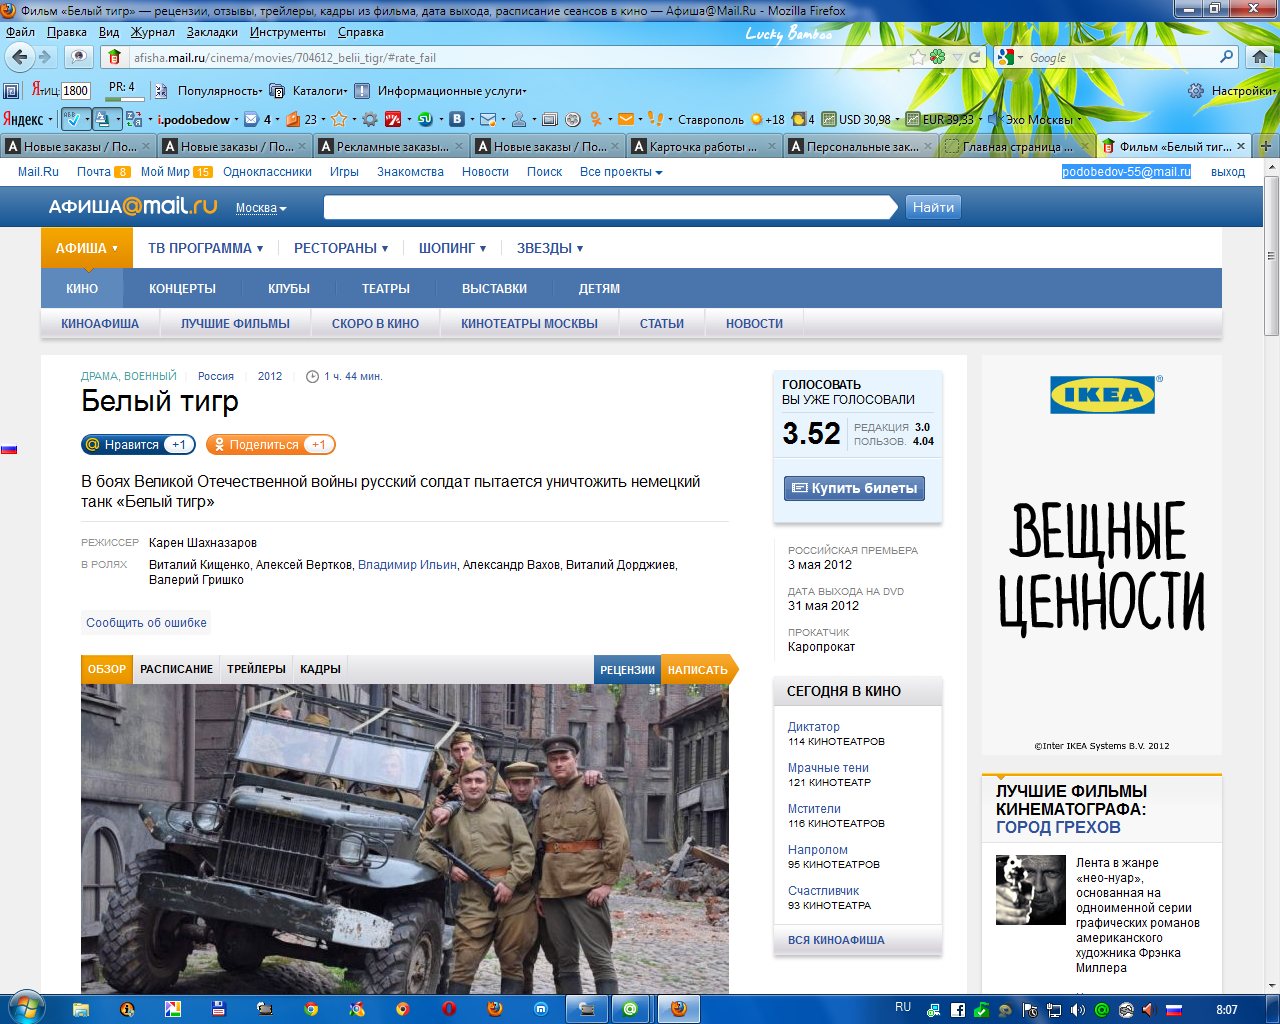Image resolution: width=1280 pixels, height=1024 pixels.
Task: Open the Журнал menu in Firefox
Action: [153, 32]
